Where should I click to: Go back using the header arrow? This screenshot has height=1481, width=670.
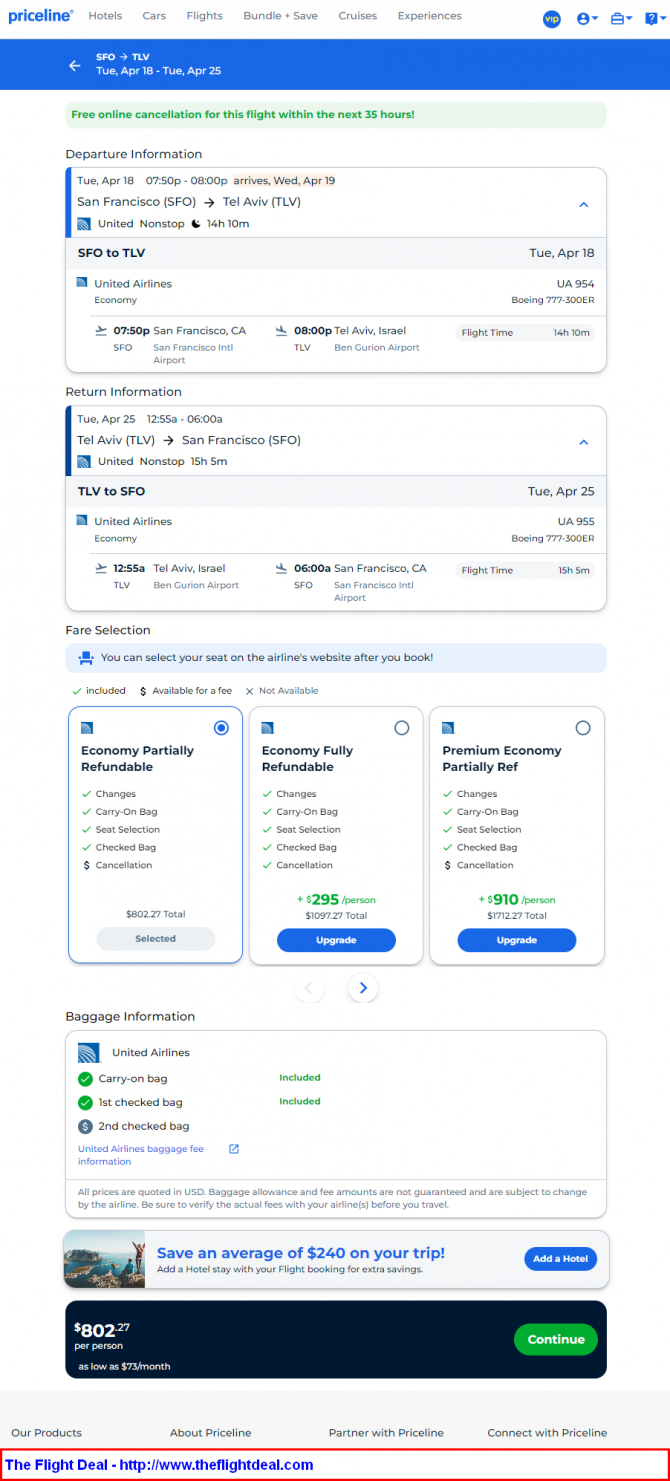coord(74,65)
